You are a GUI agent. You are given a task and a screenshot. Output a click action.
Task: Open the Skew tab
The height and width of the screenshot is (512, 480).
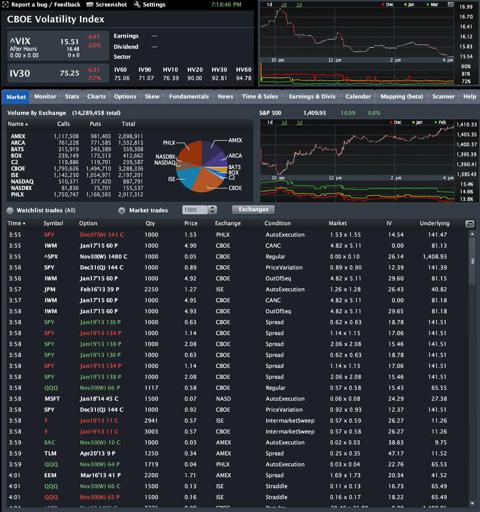pos(152,96)
